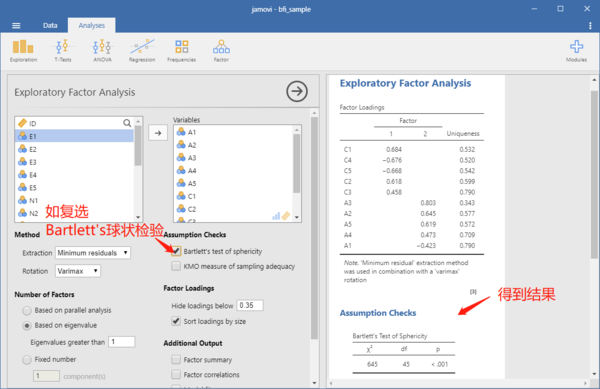The width and height of the screenshot is (600, 389).
Task: Click Variables box scroll down arrow
Action: coord(297,217)
